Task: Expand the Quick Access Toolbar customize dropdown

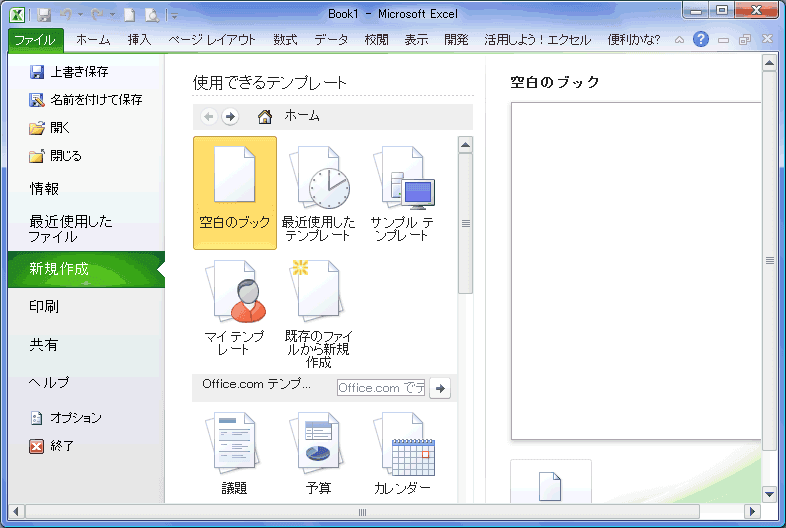Action: click(174, 16)
